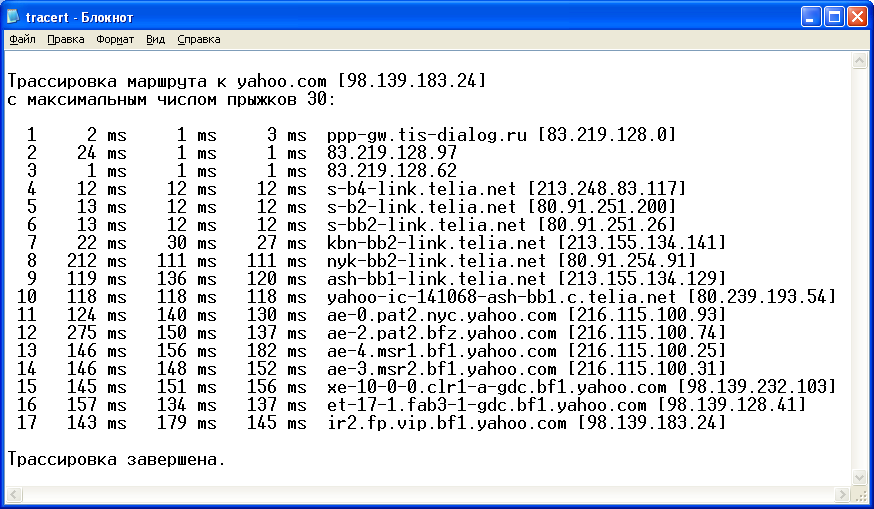Open the Вид menu

coord(156,40)
